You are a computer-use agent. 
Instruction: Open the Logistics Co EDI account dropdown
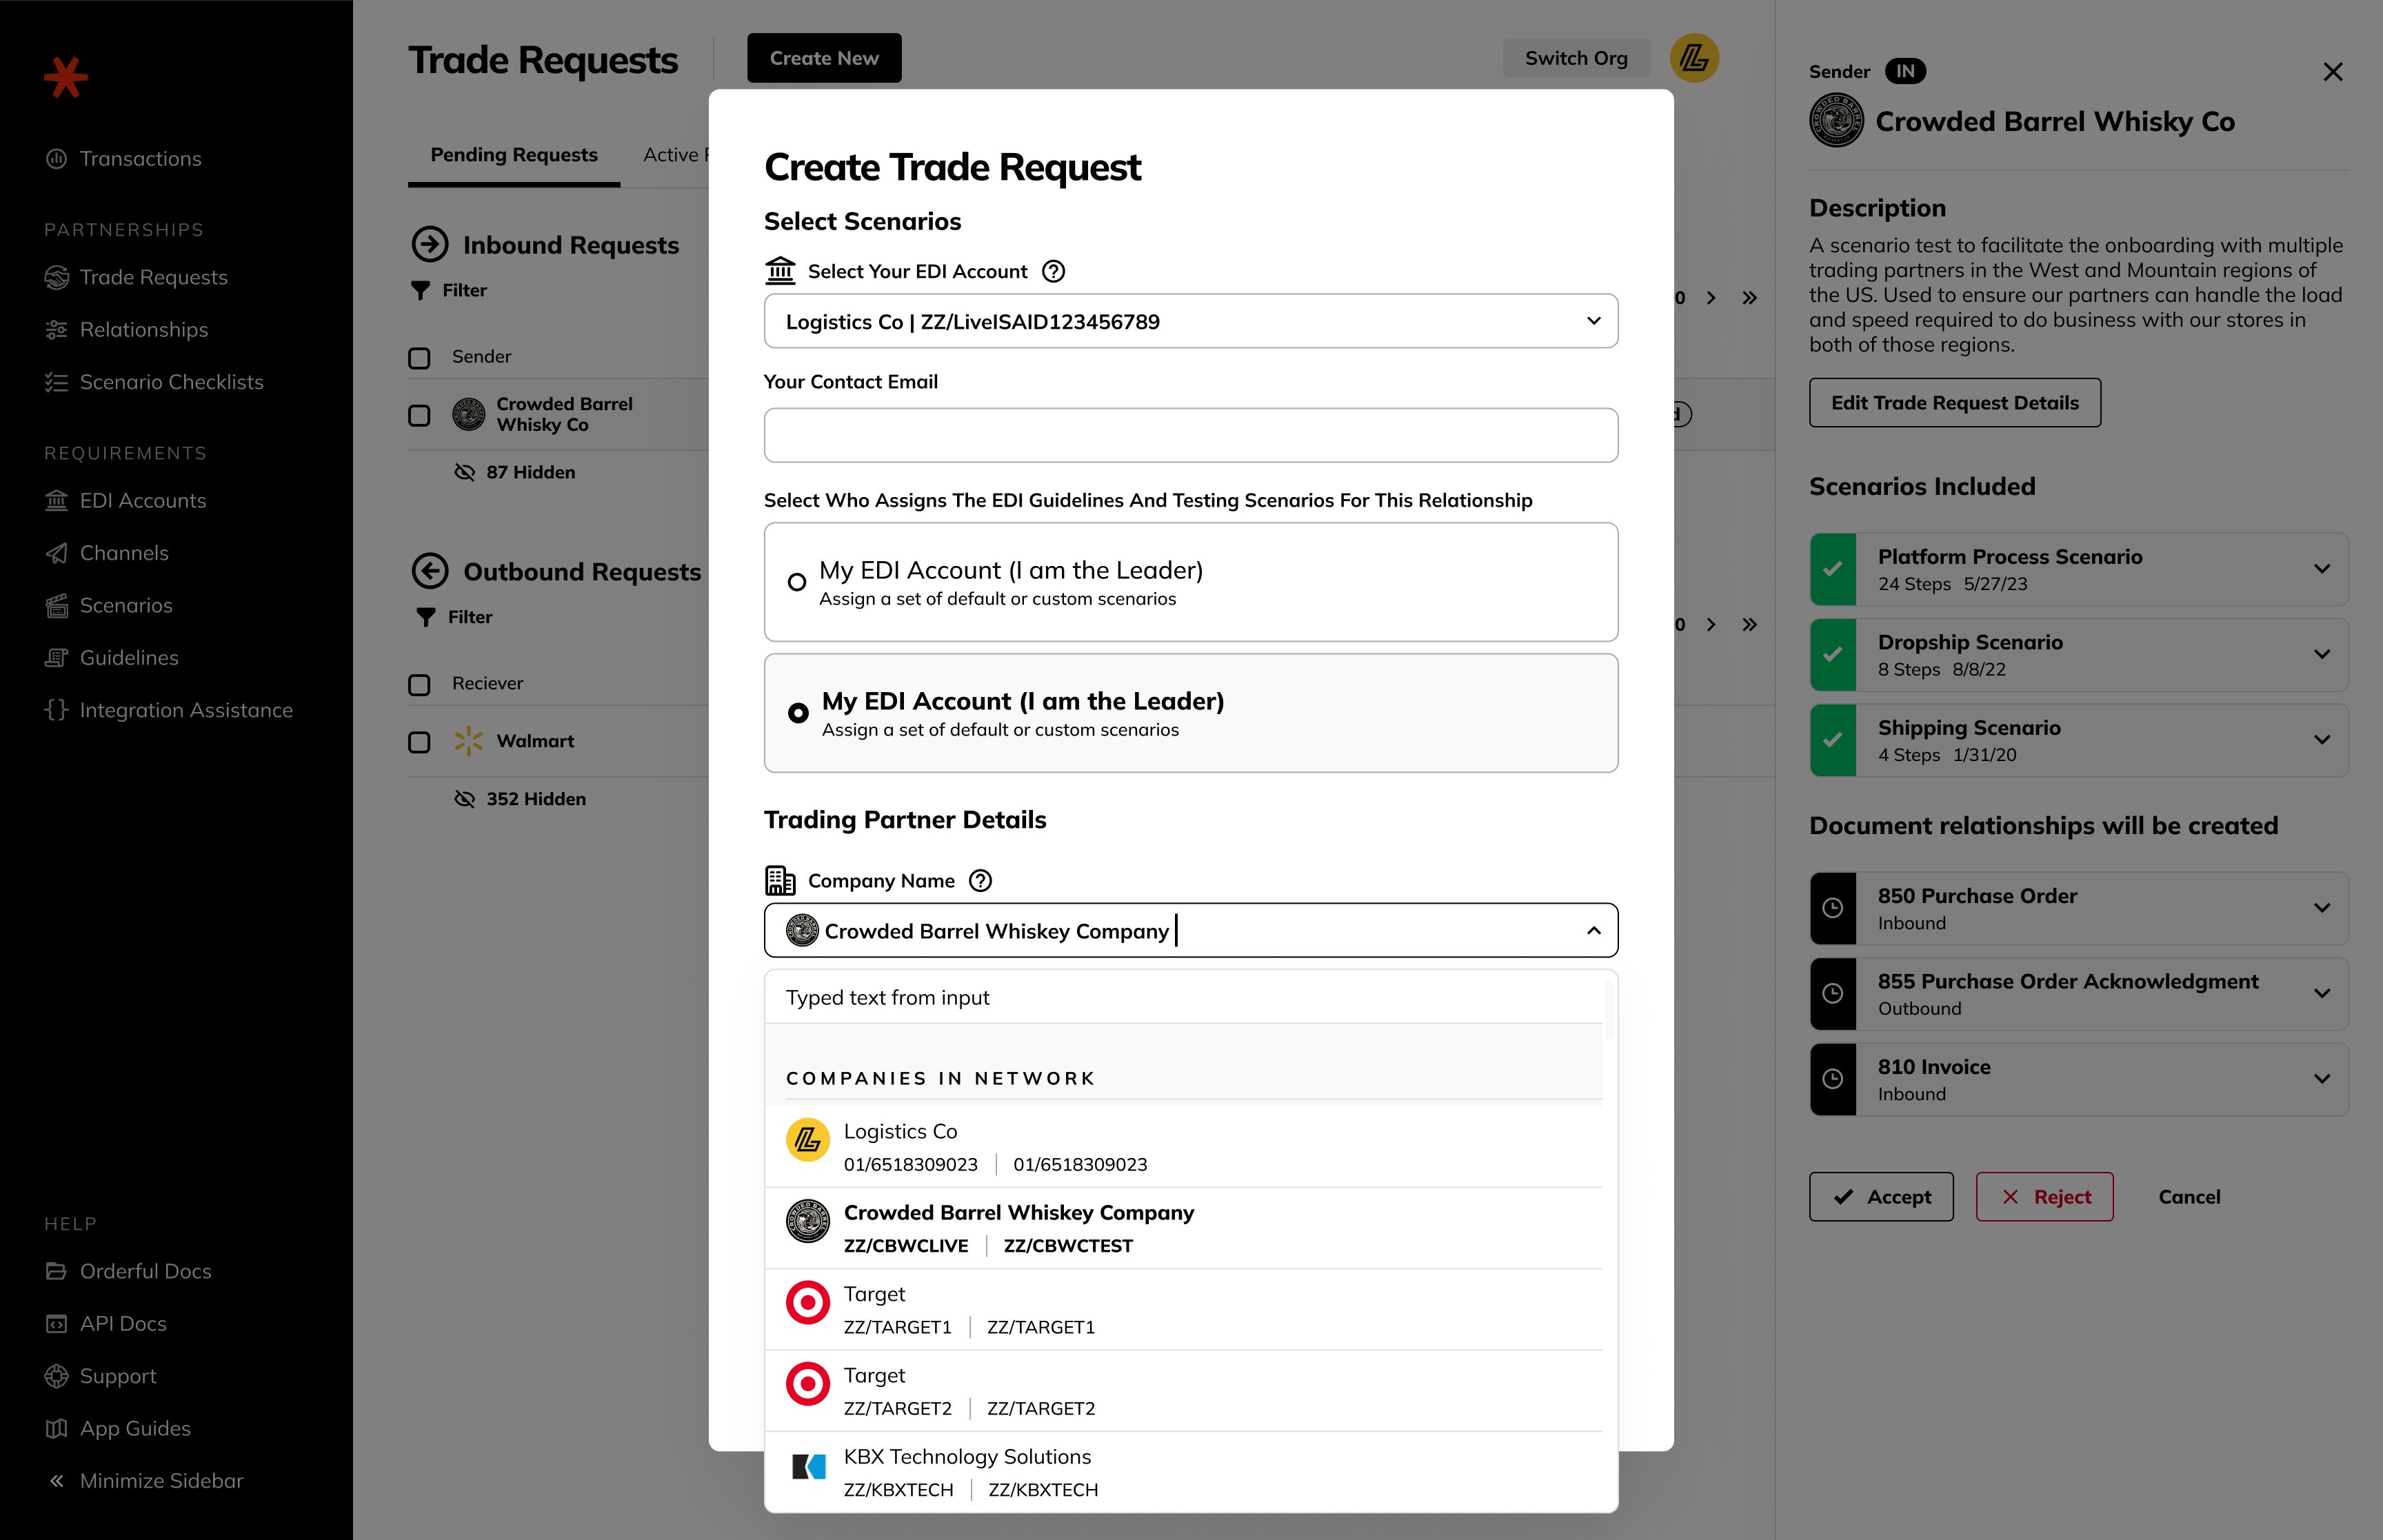(1190, 321)
